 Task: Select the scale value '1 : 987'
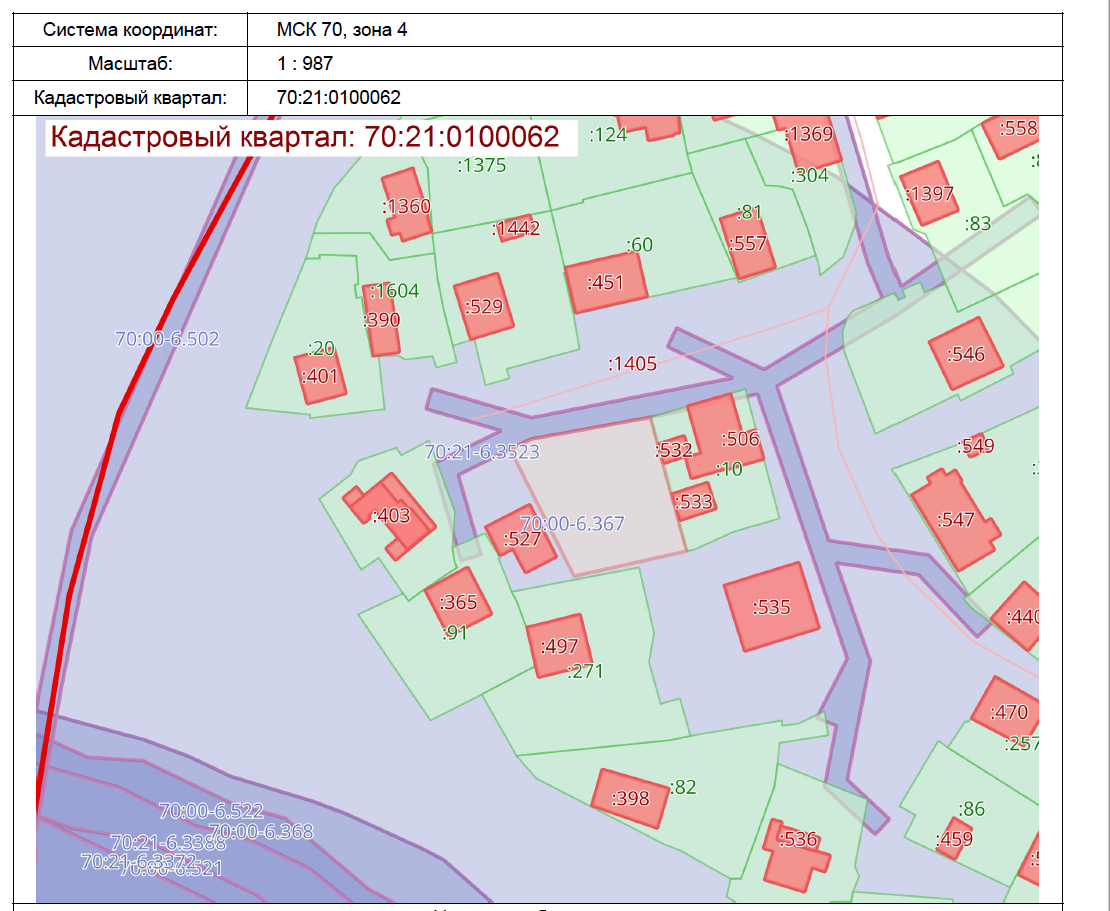tap(305, 64)
